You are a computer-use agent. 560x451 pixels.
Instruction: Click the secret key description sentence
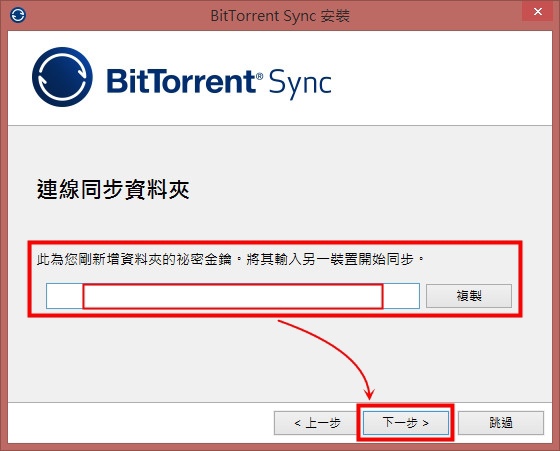click(230, 259)
